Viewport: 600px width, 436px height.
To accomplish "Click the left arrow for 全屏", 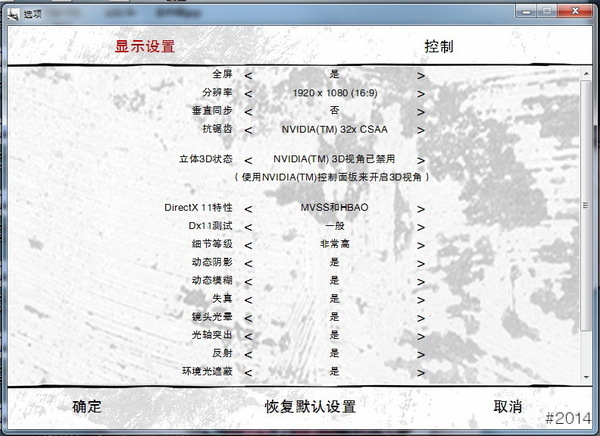I will (x=248, y=76).
